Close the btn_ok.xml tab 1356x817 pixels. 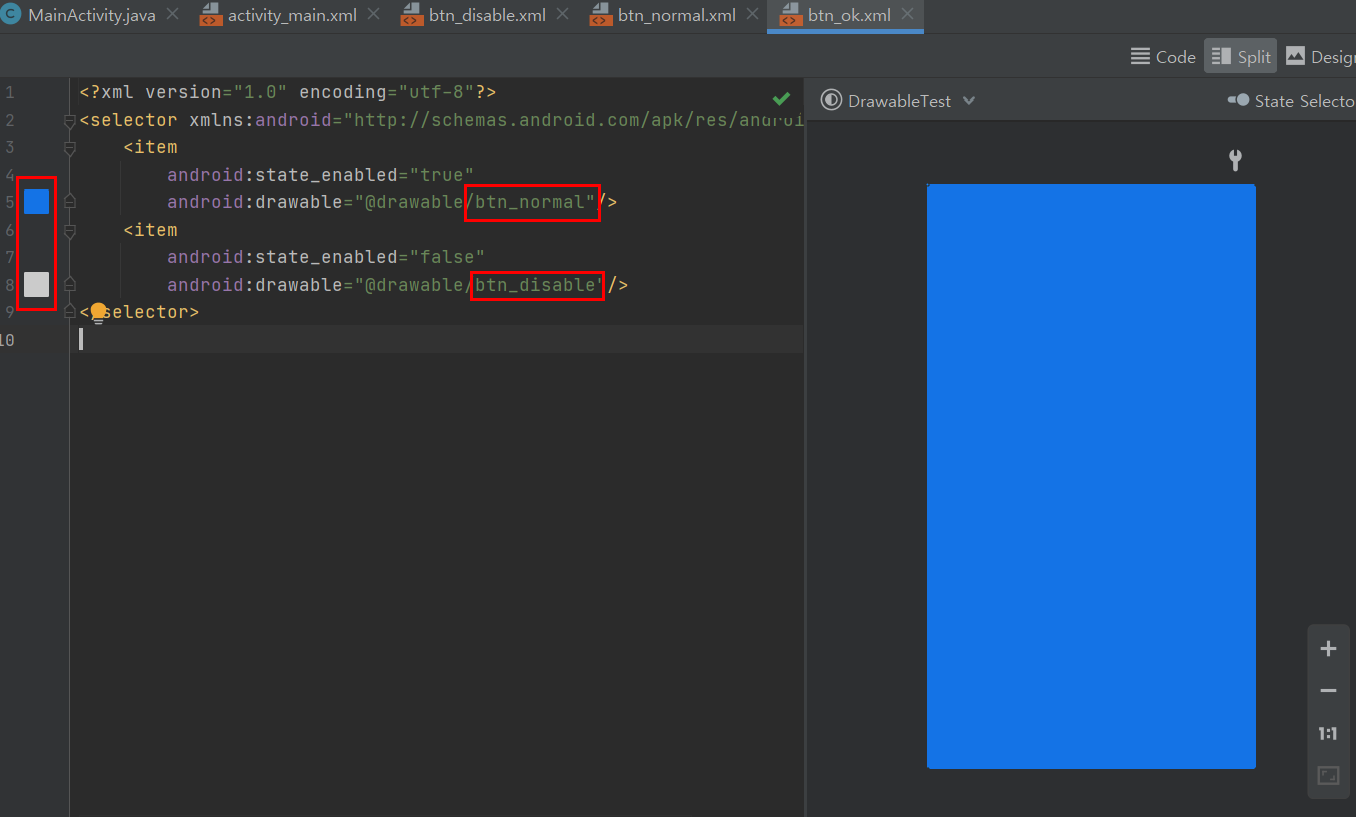click(x=907, y=15)
